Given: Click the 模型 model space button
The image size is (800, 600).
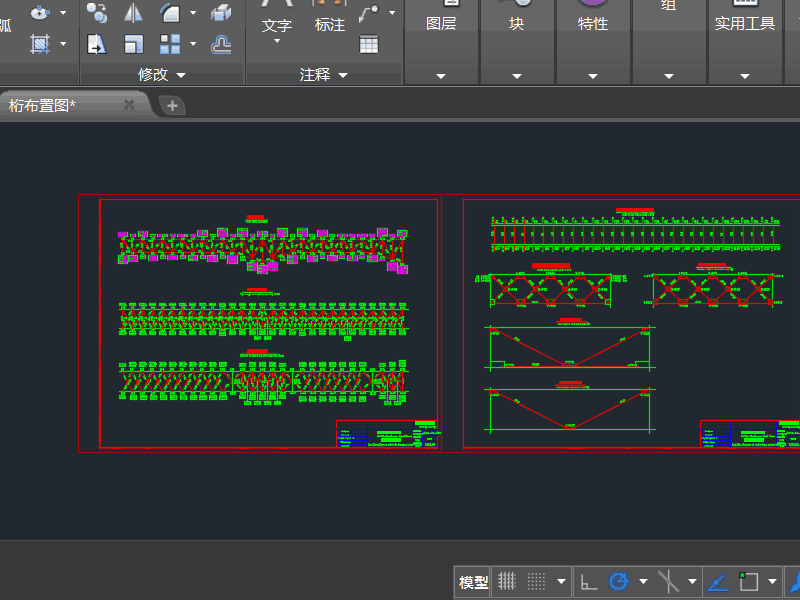Looking at the screenshot, I should tap(473, 582).
